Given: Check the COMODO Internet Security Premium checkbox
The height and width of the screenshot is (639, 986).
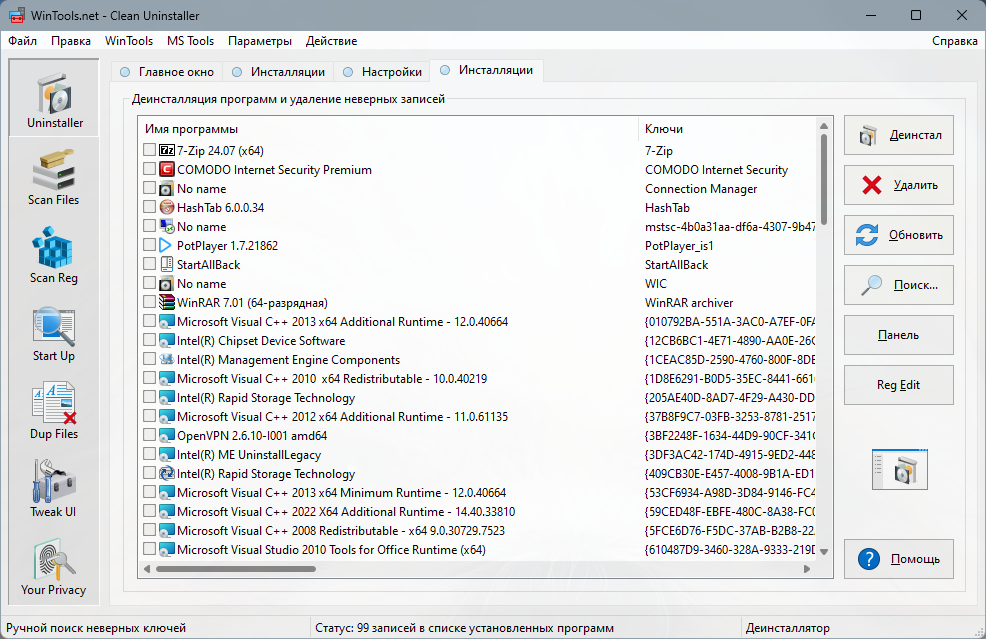Looking at the screenshot, I should click(149, 169).
